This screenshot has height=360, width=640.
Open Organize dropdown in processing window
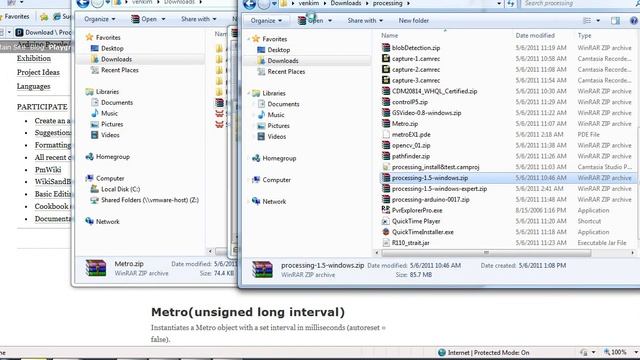[x=267, y=20]
